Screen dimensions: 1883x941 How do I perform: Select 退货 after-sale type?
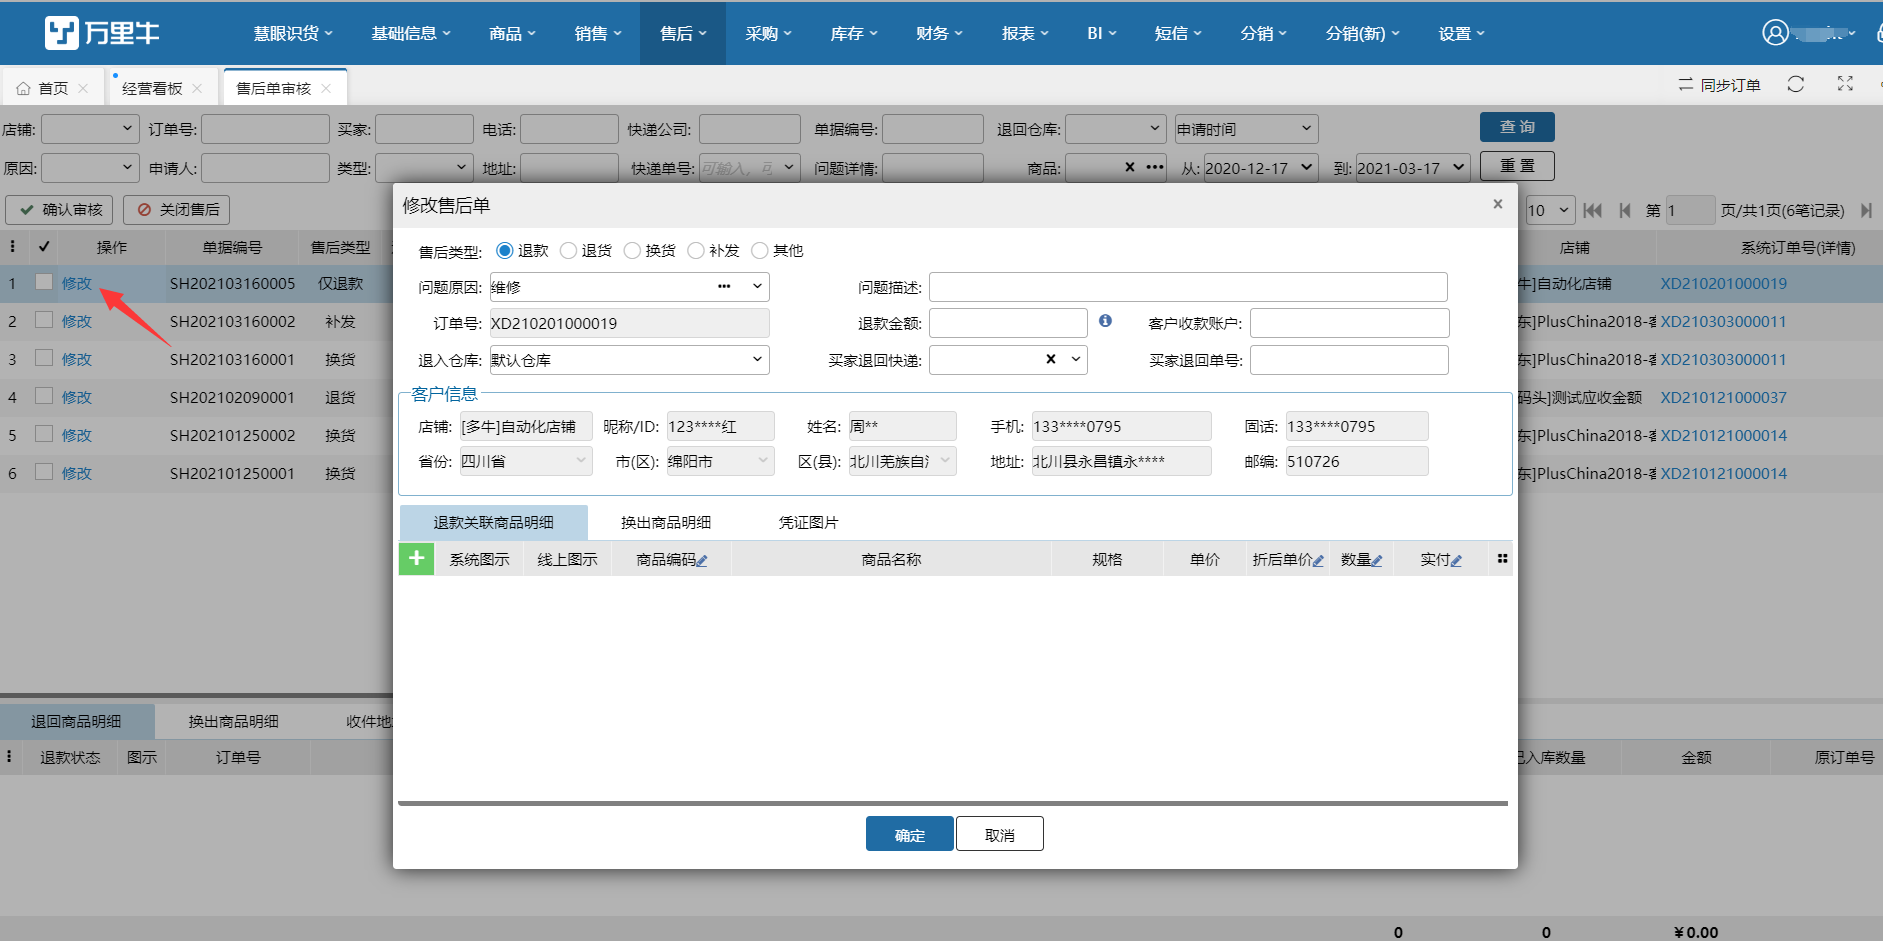tap(569, 250)
